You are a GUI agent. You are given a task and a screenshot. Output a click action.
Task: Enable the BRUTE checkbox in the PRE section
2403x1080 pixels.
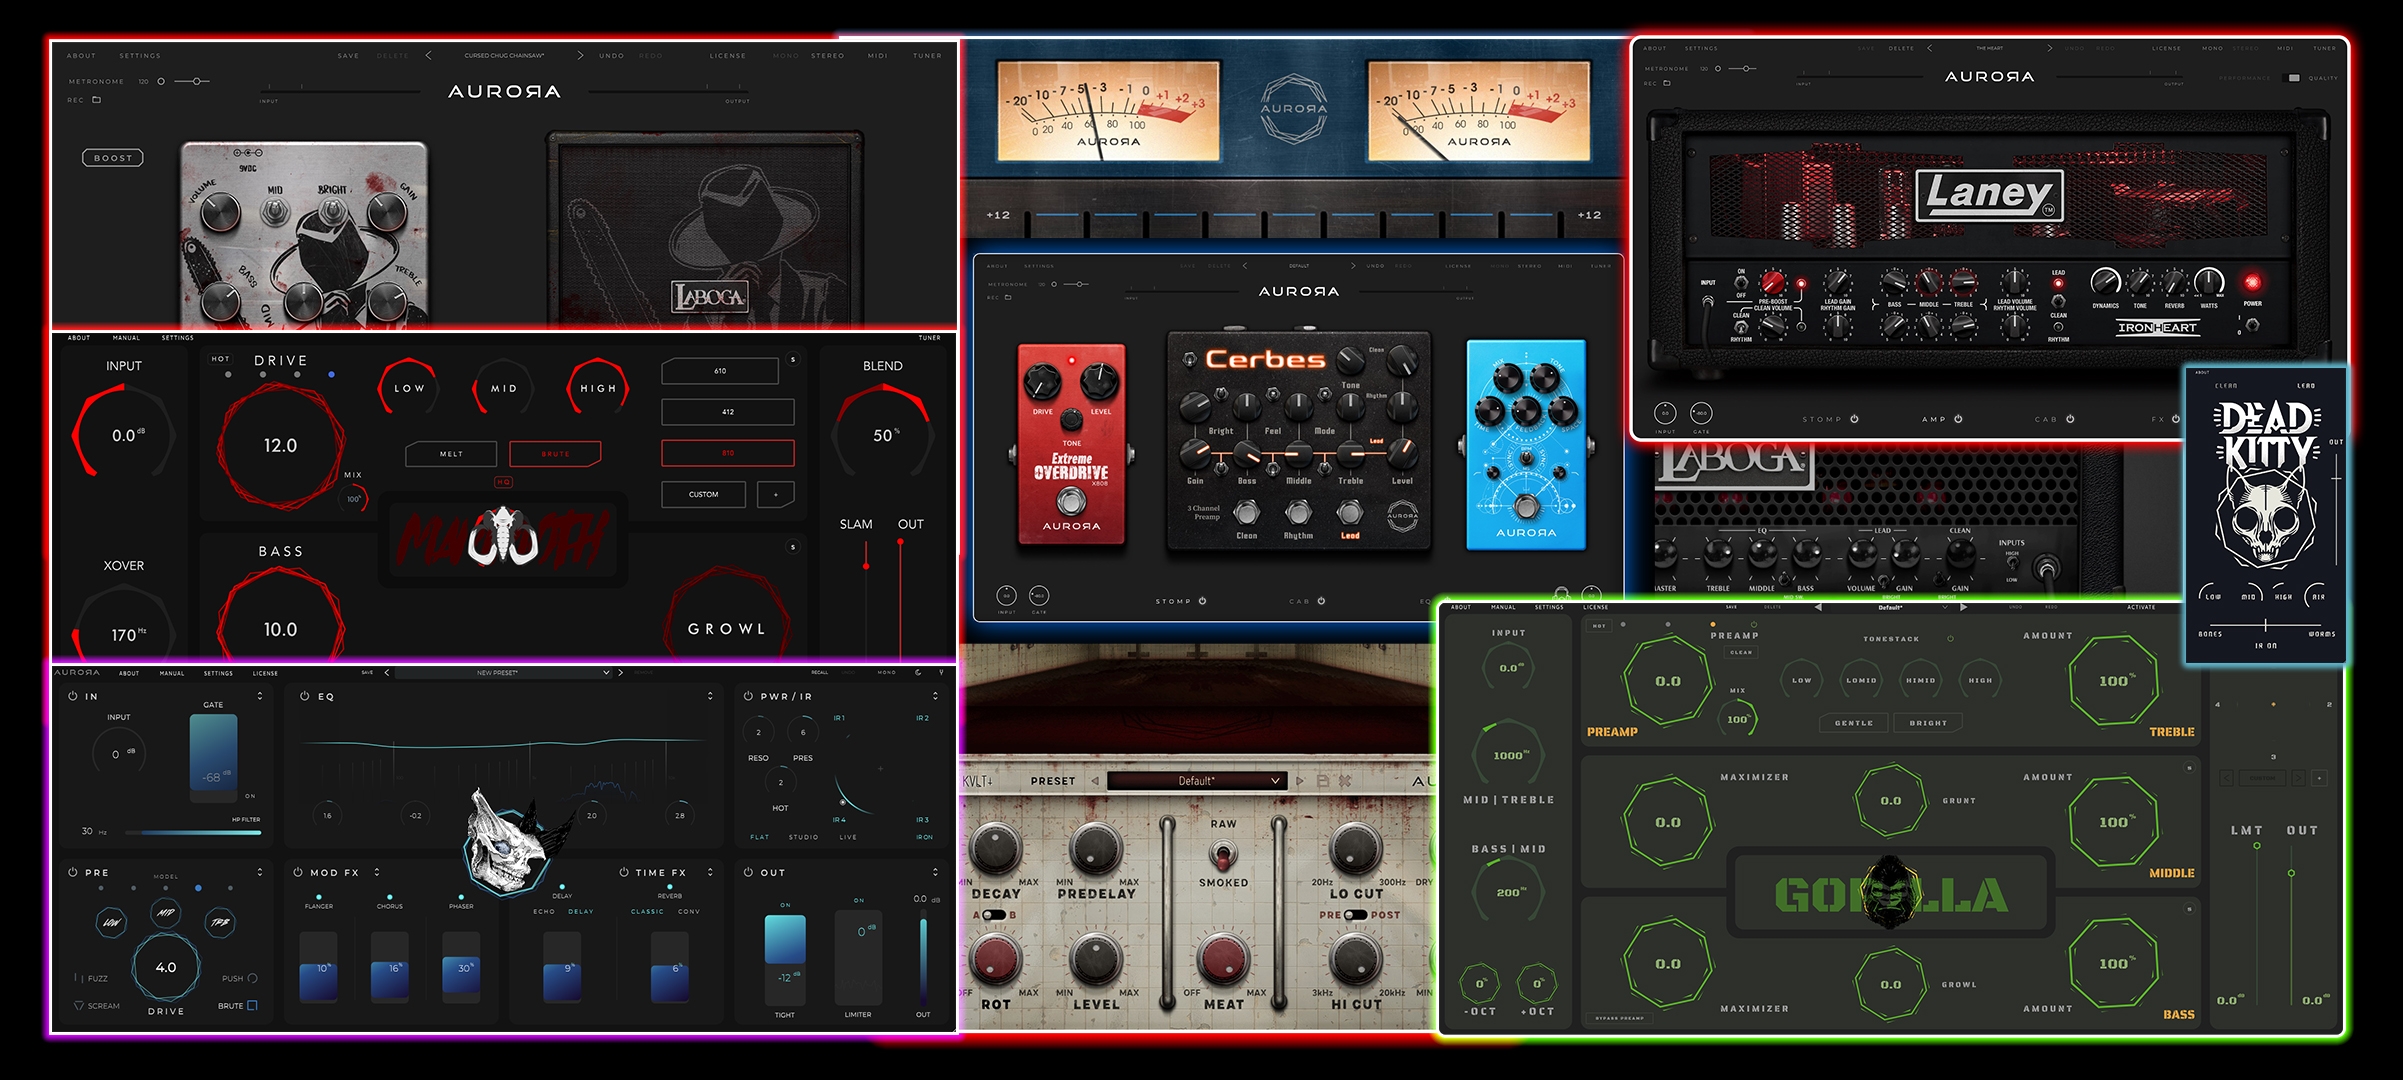click(252, 1005)
